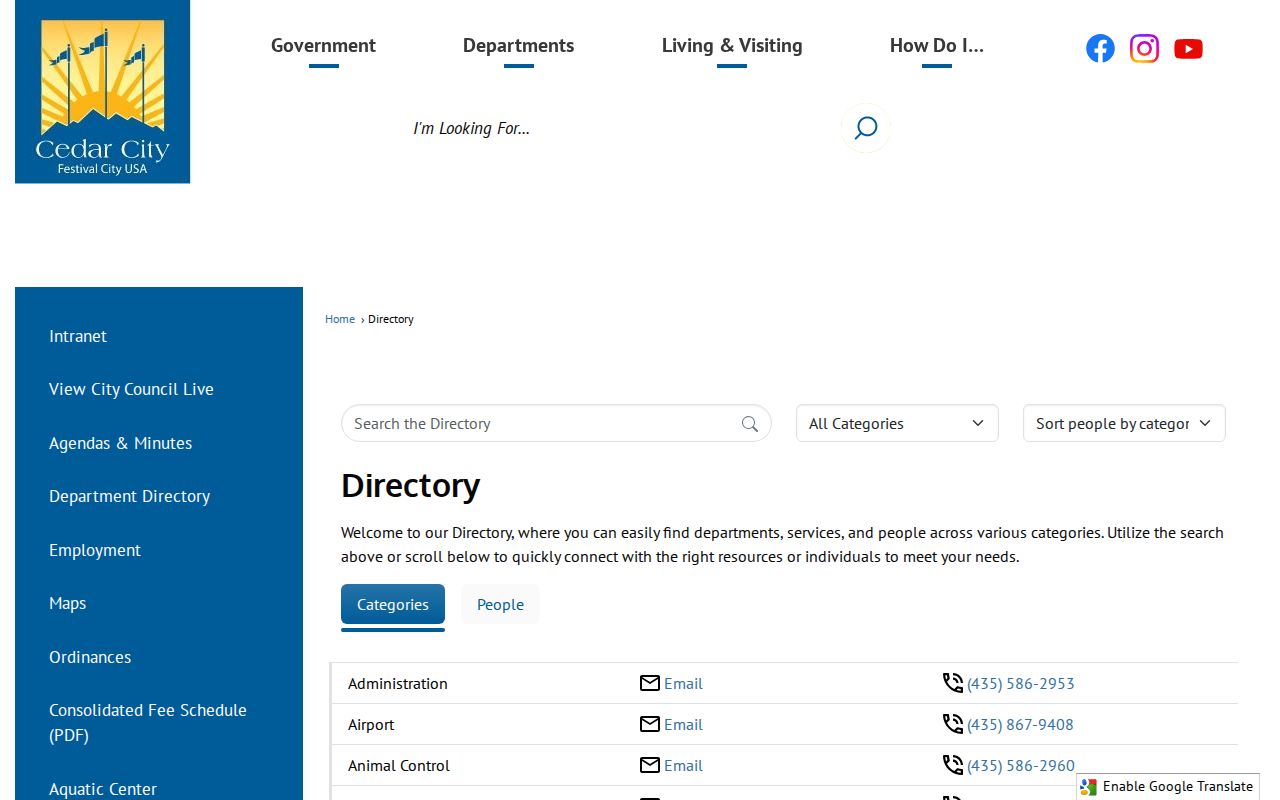Click the Home breadcrumb link
1280x800 pixels.
340,319
